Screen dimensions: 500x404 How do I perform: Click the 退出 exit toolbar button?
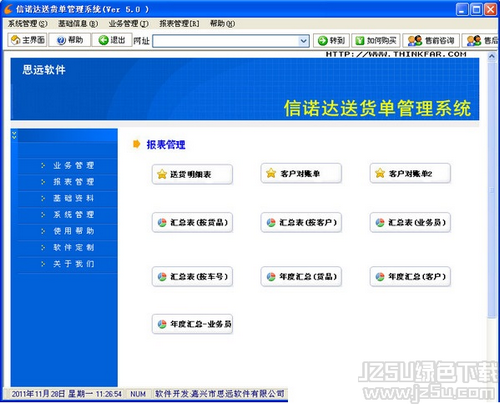click(111, 40)
